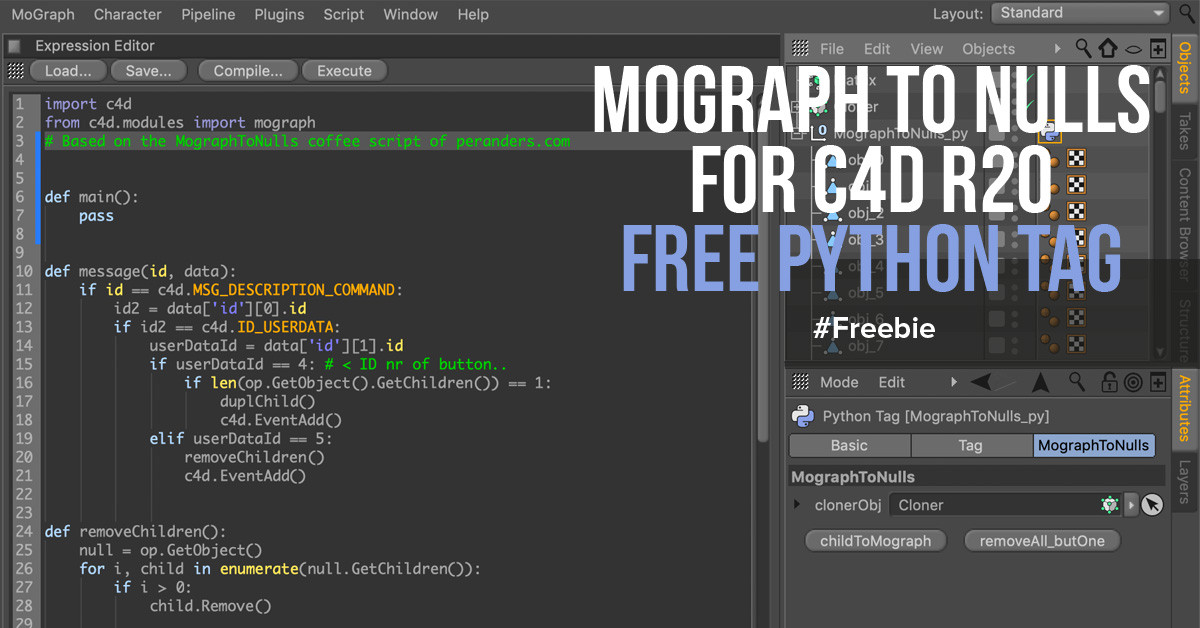Screen dimensions: 1200x628
Task: Click the object picker cursor icon for clonerObj
Action: point(1152,505)
